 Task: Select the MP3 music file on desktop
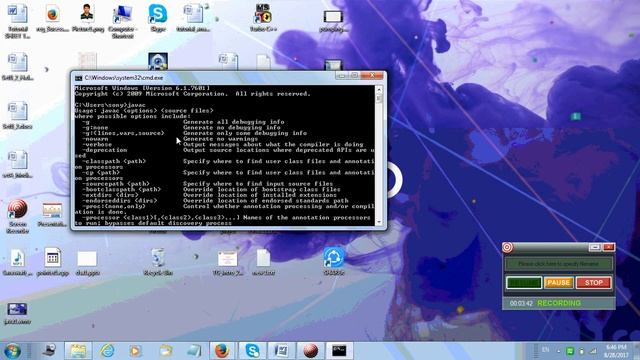(18, 261)
